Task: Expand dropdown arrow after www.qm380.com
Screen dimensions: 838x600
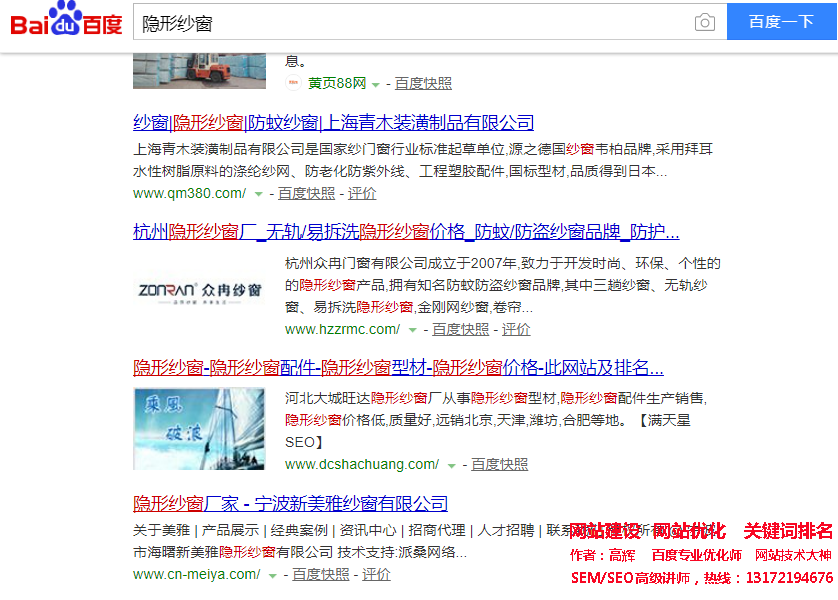Action: [x=258, y=194]
